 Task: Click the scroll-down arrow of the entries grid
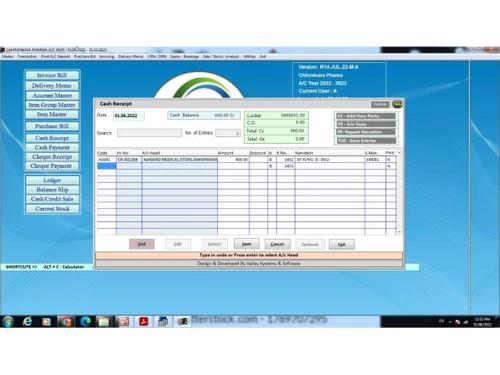coord(399,232)
